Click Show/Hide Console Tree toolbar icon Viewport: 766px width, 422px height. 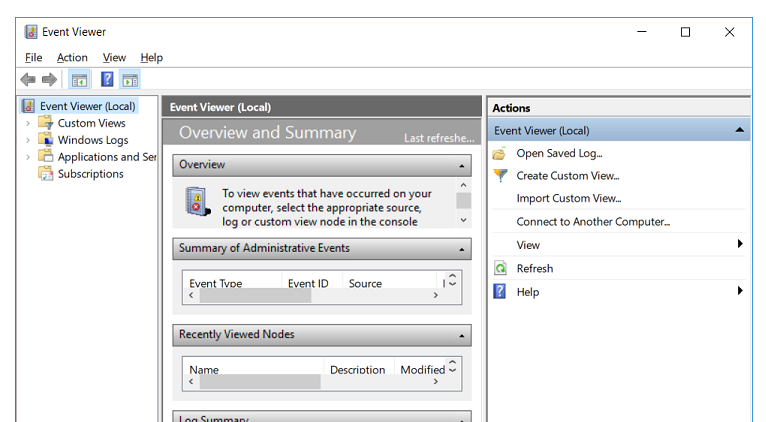pos(80,80)
